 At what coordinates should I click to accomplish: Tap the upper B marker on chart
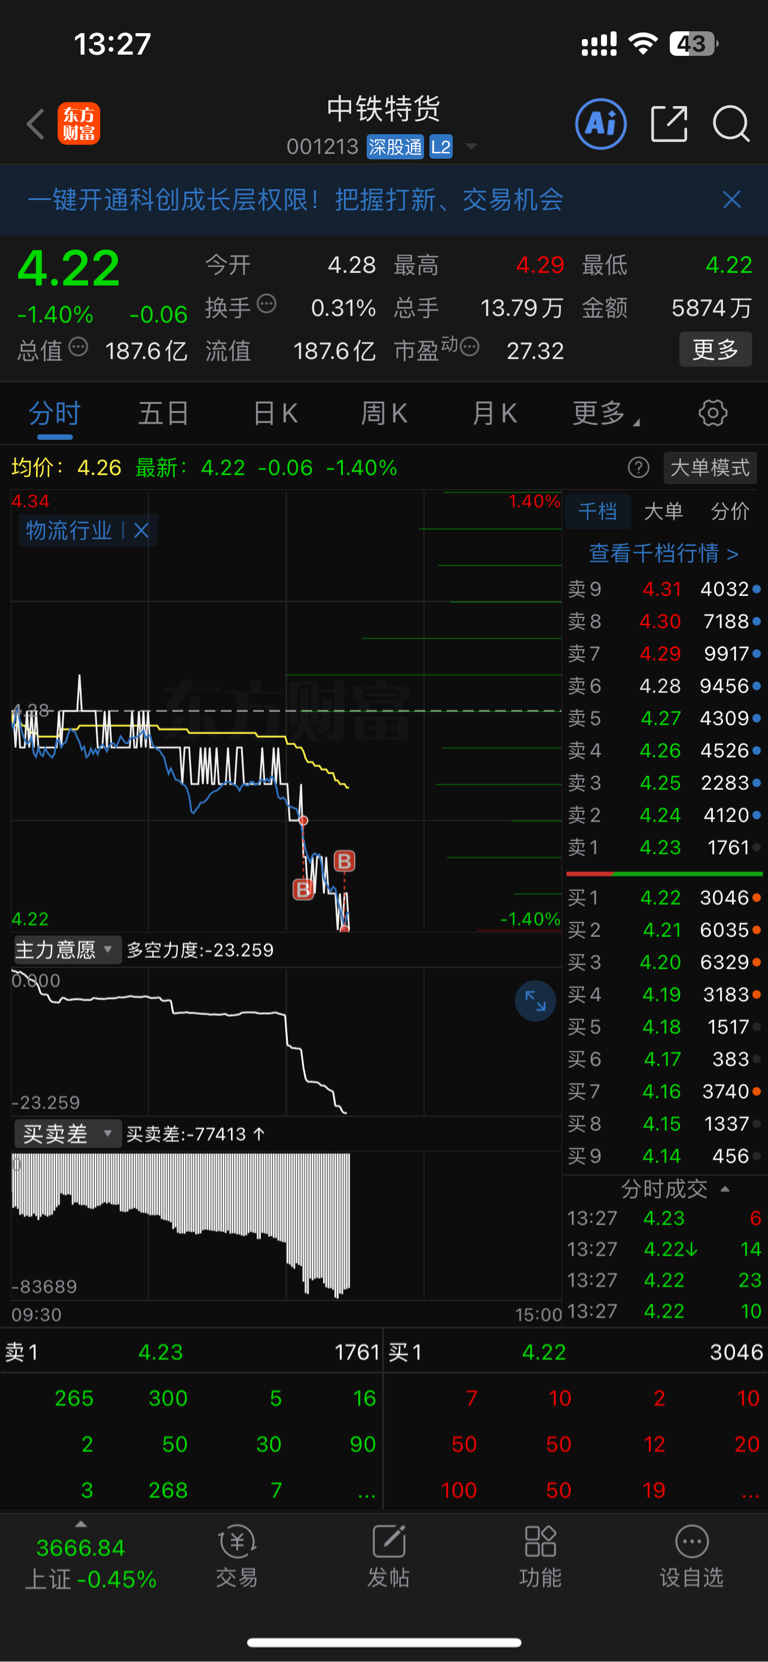coord(344,861)
